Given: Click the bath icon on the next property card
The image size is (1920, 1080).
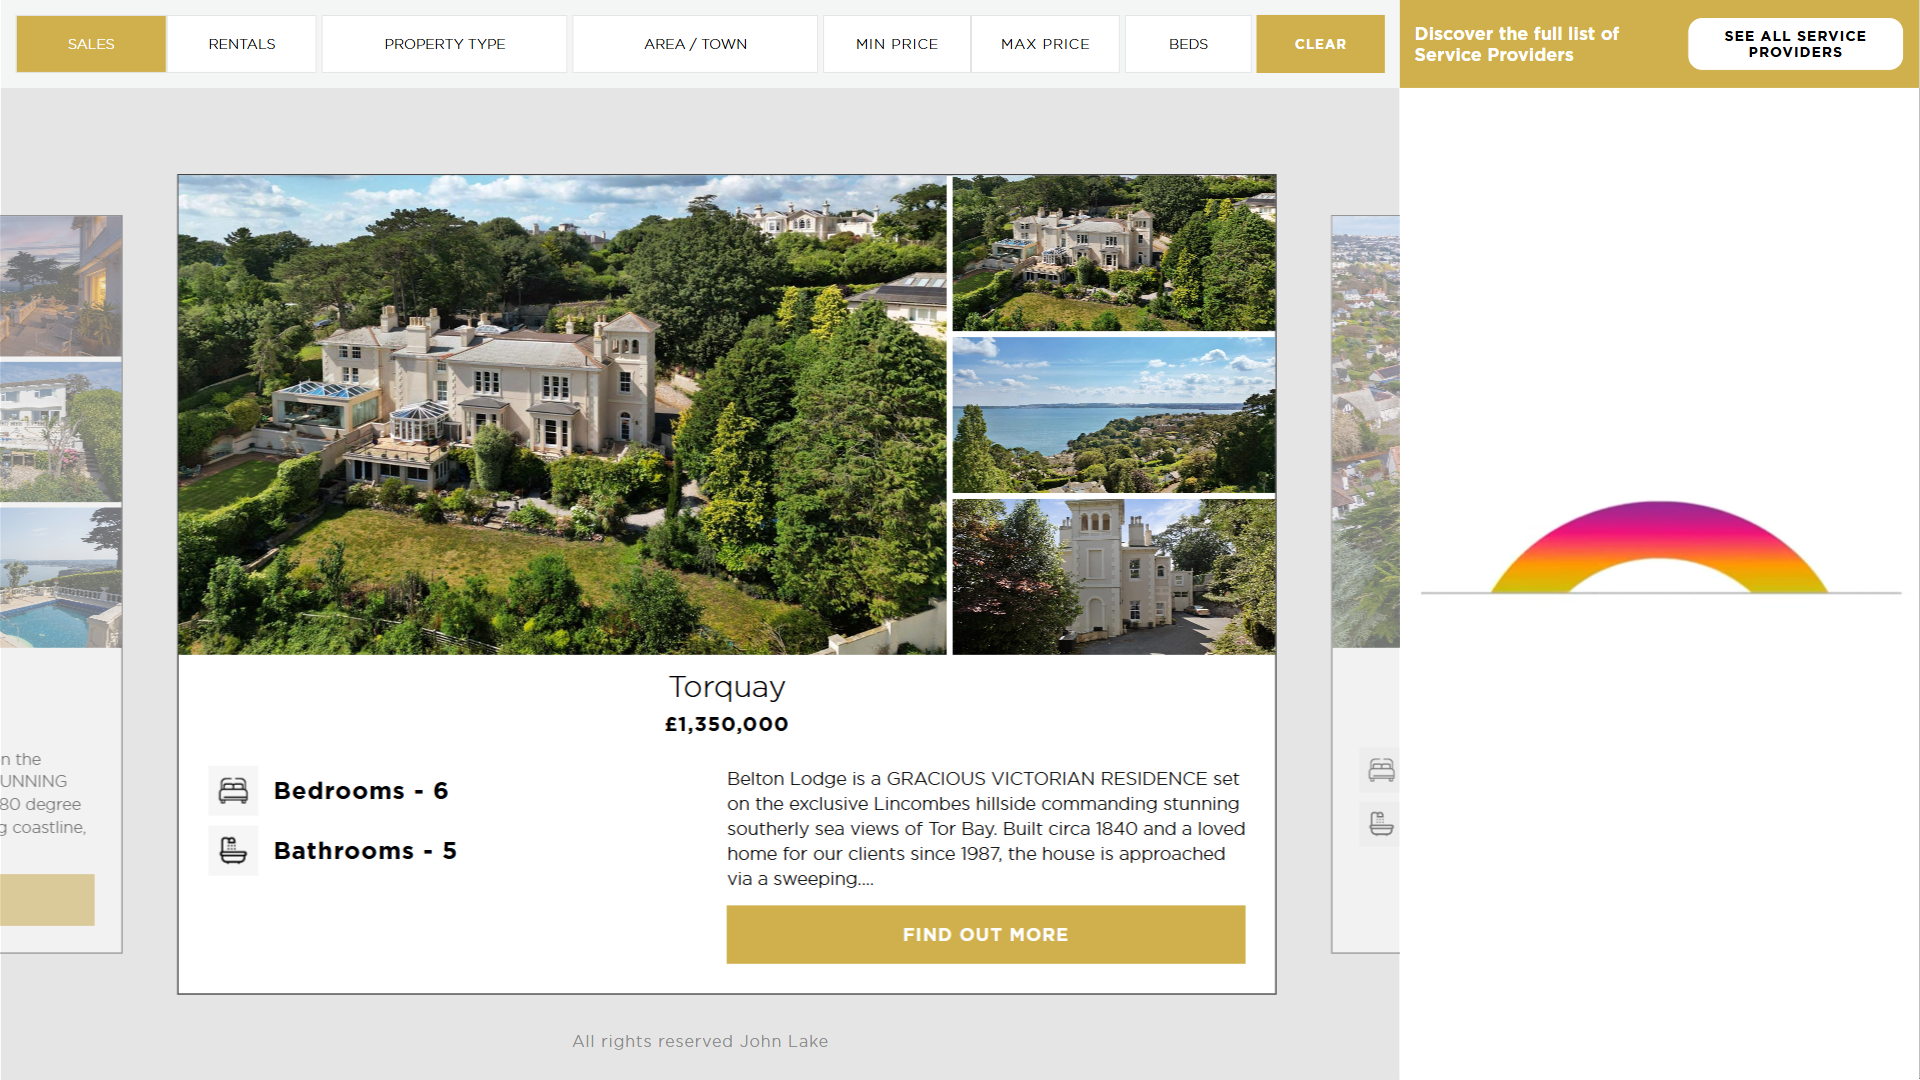Looking at the screenshot, I should pos(1381,824).
